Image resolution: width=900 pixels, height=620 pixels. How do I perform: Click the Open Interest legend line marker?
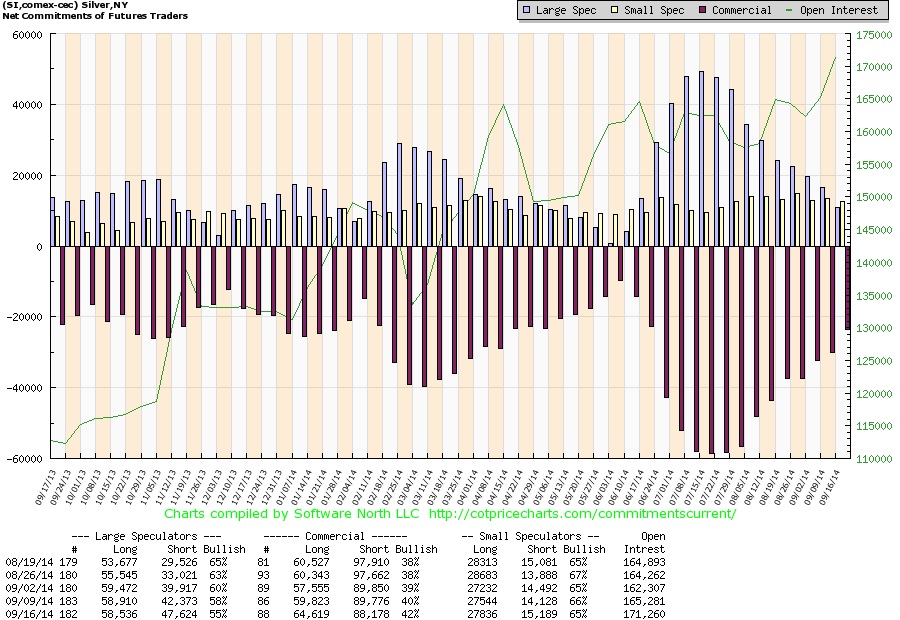coord(790,10)
